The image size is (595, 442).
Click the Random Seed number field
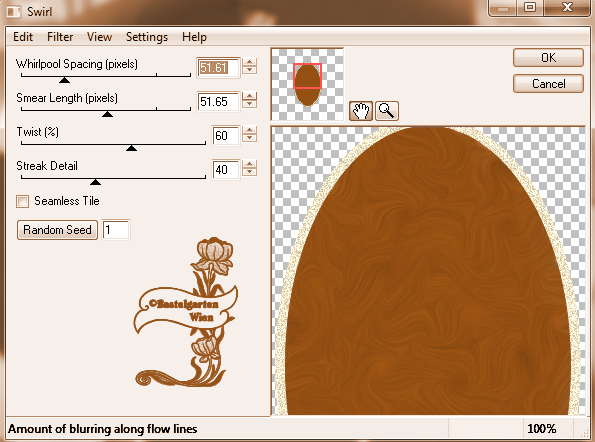pos(116,230)
